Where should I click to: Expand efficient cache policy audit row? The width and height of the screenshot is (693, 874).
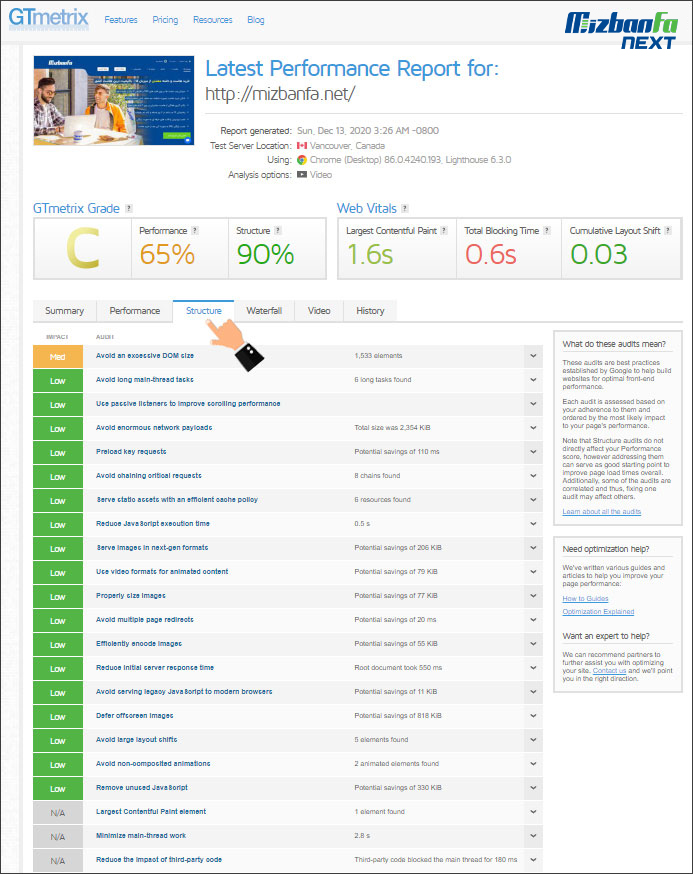pos(533,499)
